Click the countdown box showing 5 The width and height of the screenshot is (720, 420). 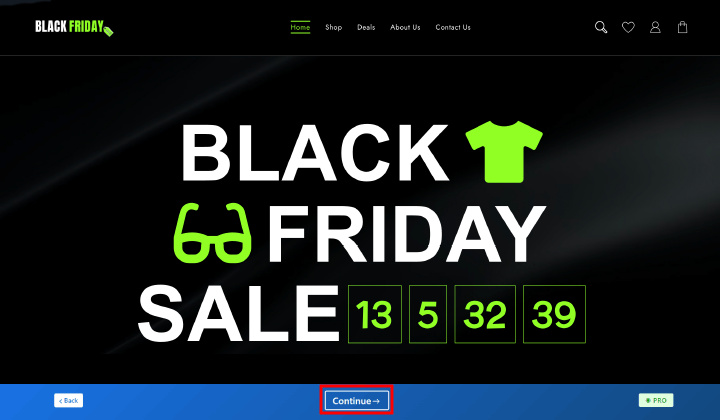428,314
